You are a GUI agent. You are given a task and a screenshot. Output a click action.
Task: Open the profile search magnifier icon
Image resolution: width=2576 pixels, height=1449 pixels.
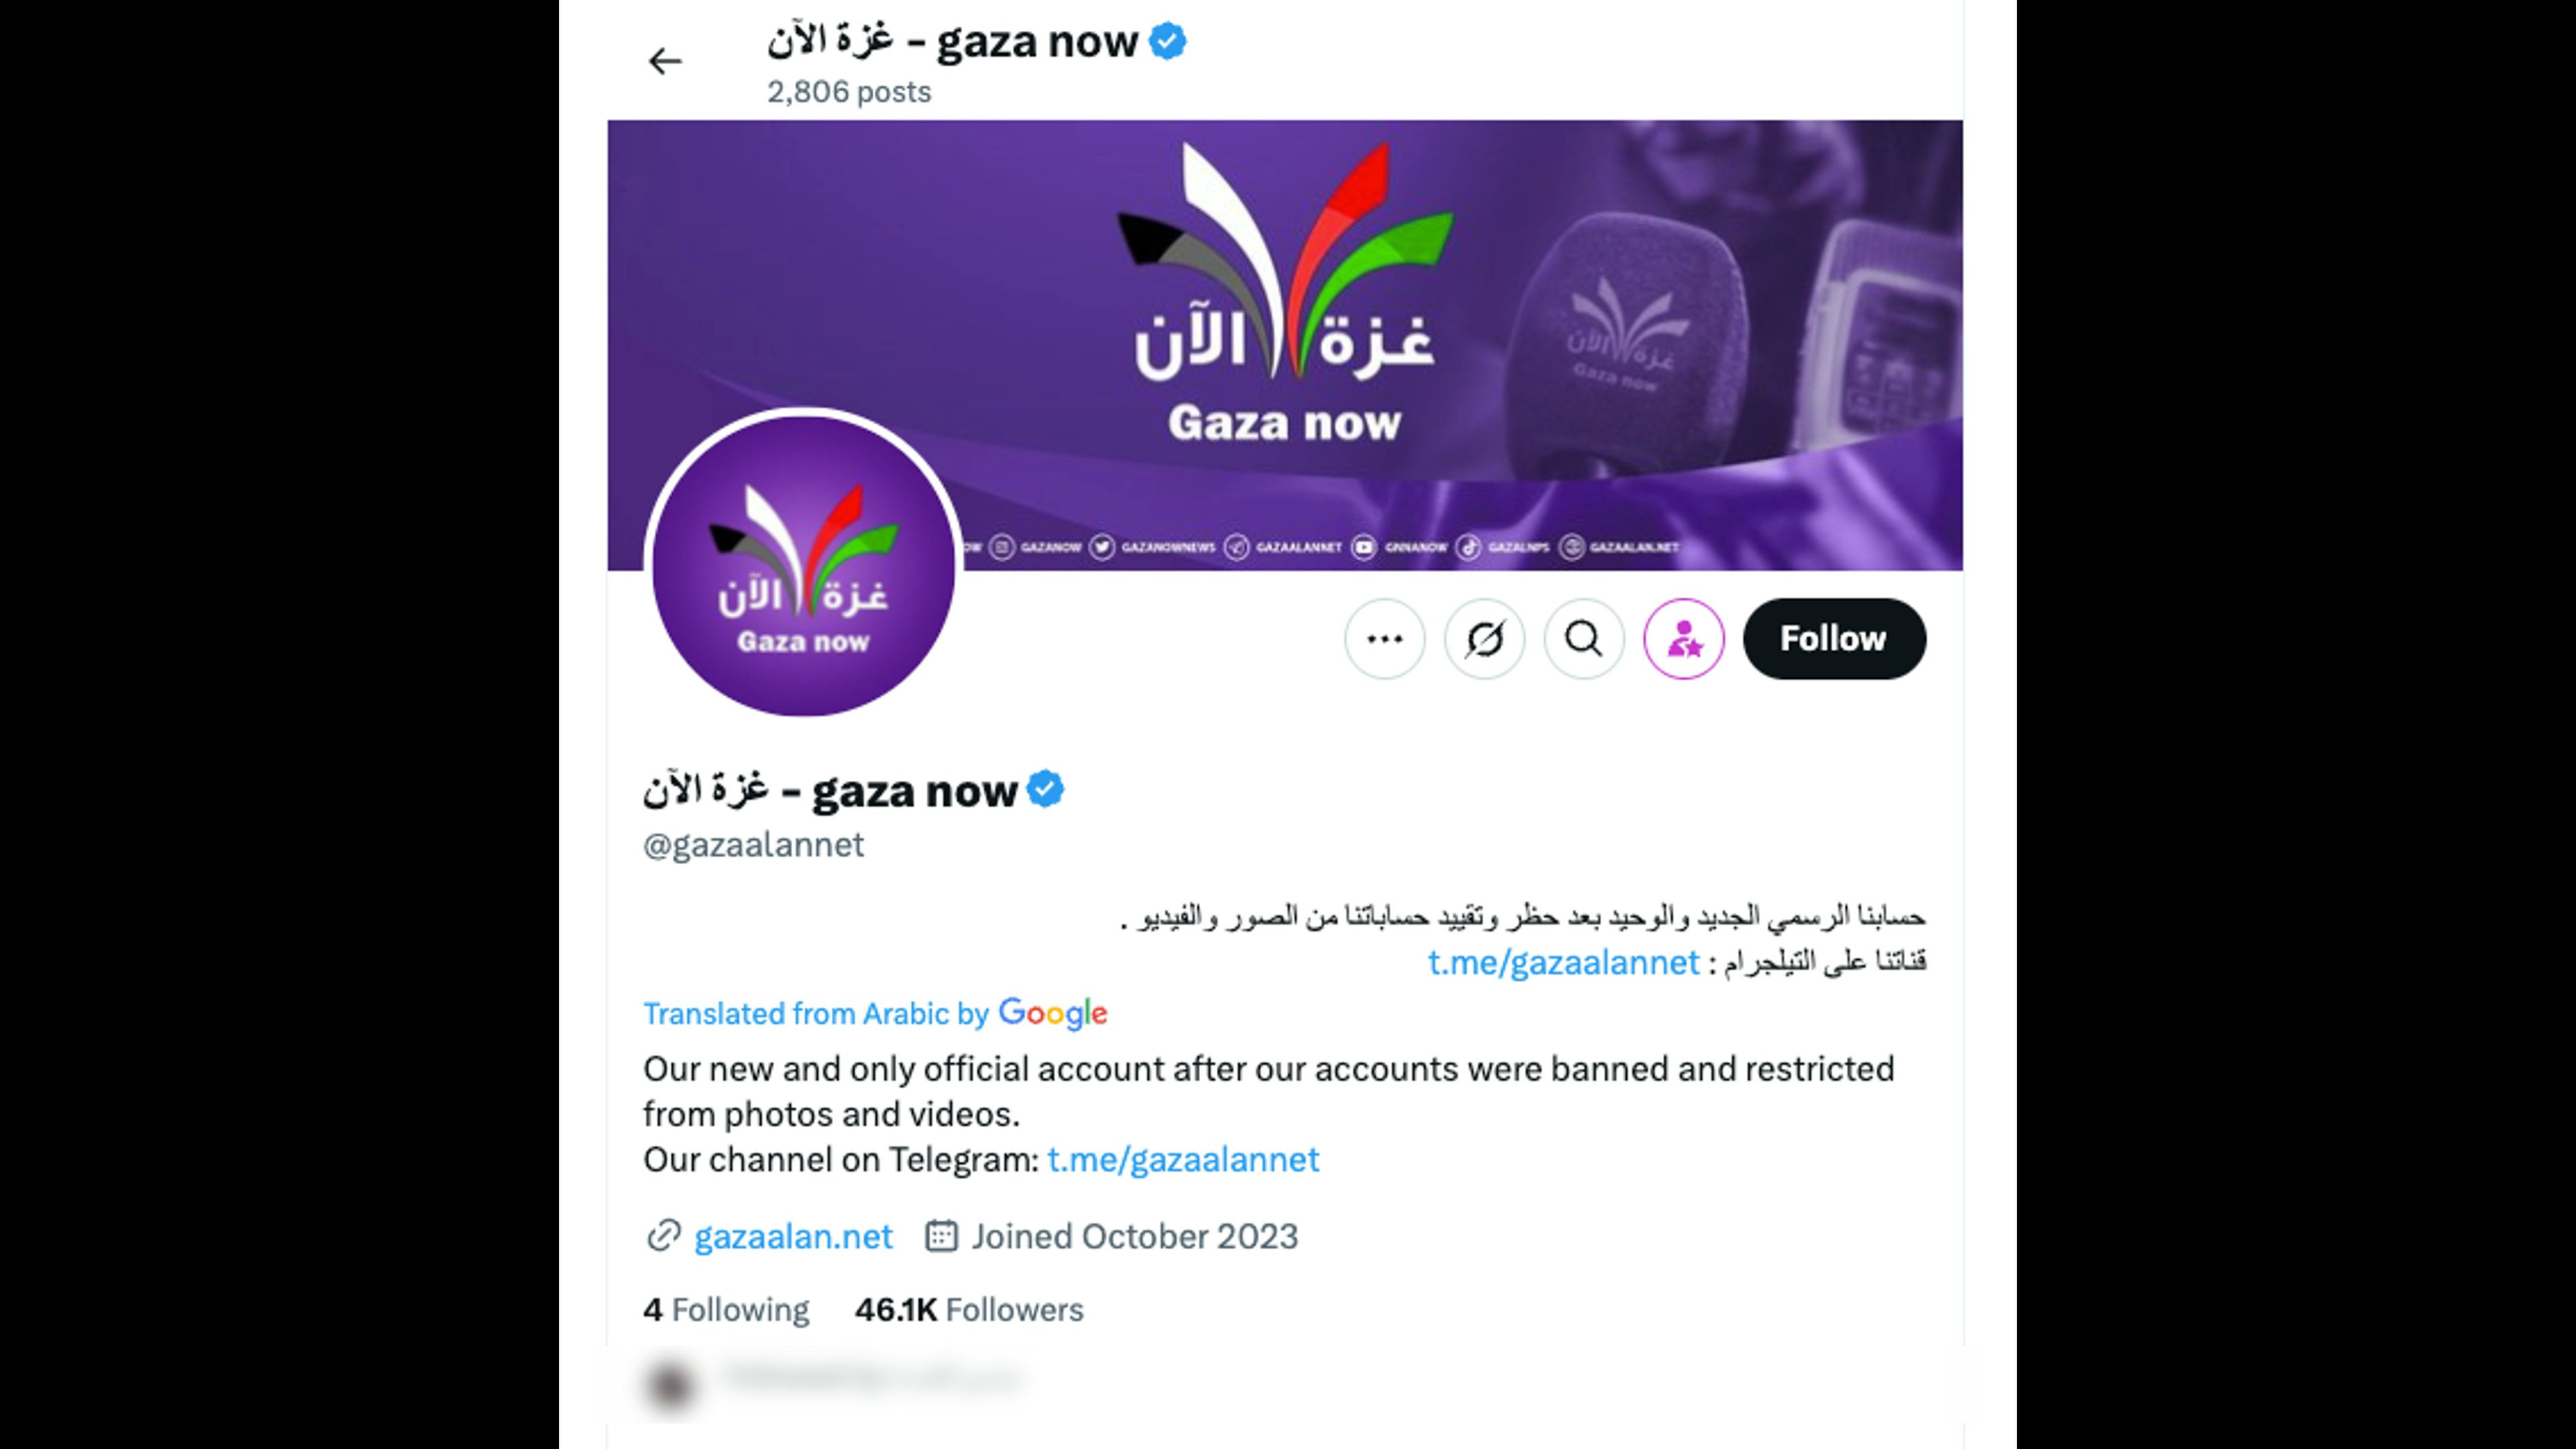[x=1584, y=639]
